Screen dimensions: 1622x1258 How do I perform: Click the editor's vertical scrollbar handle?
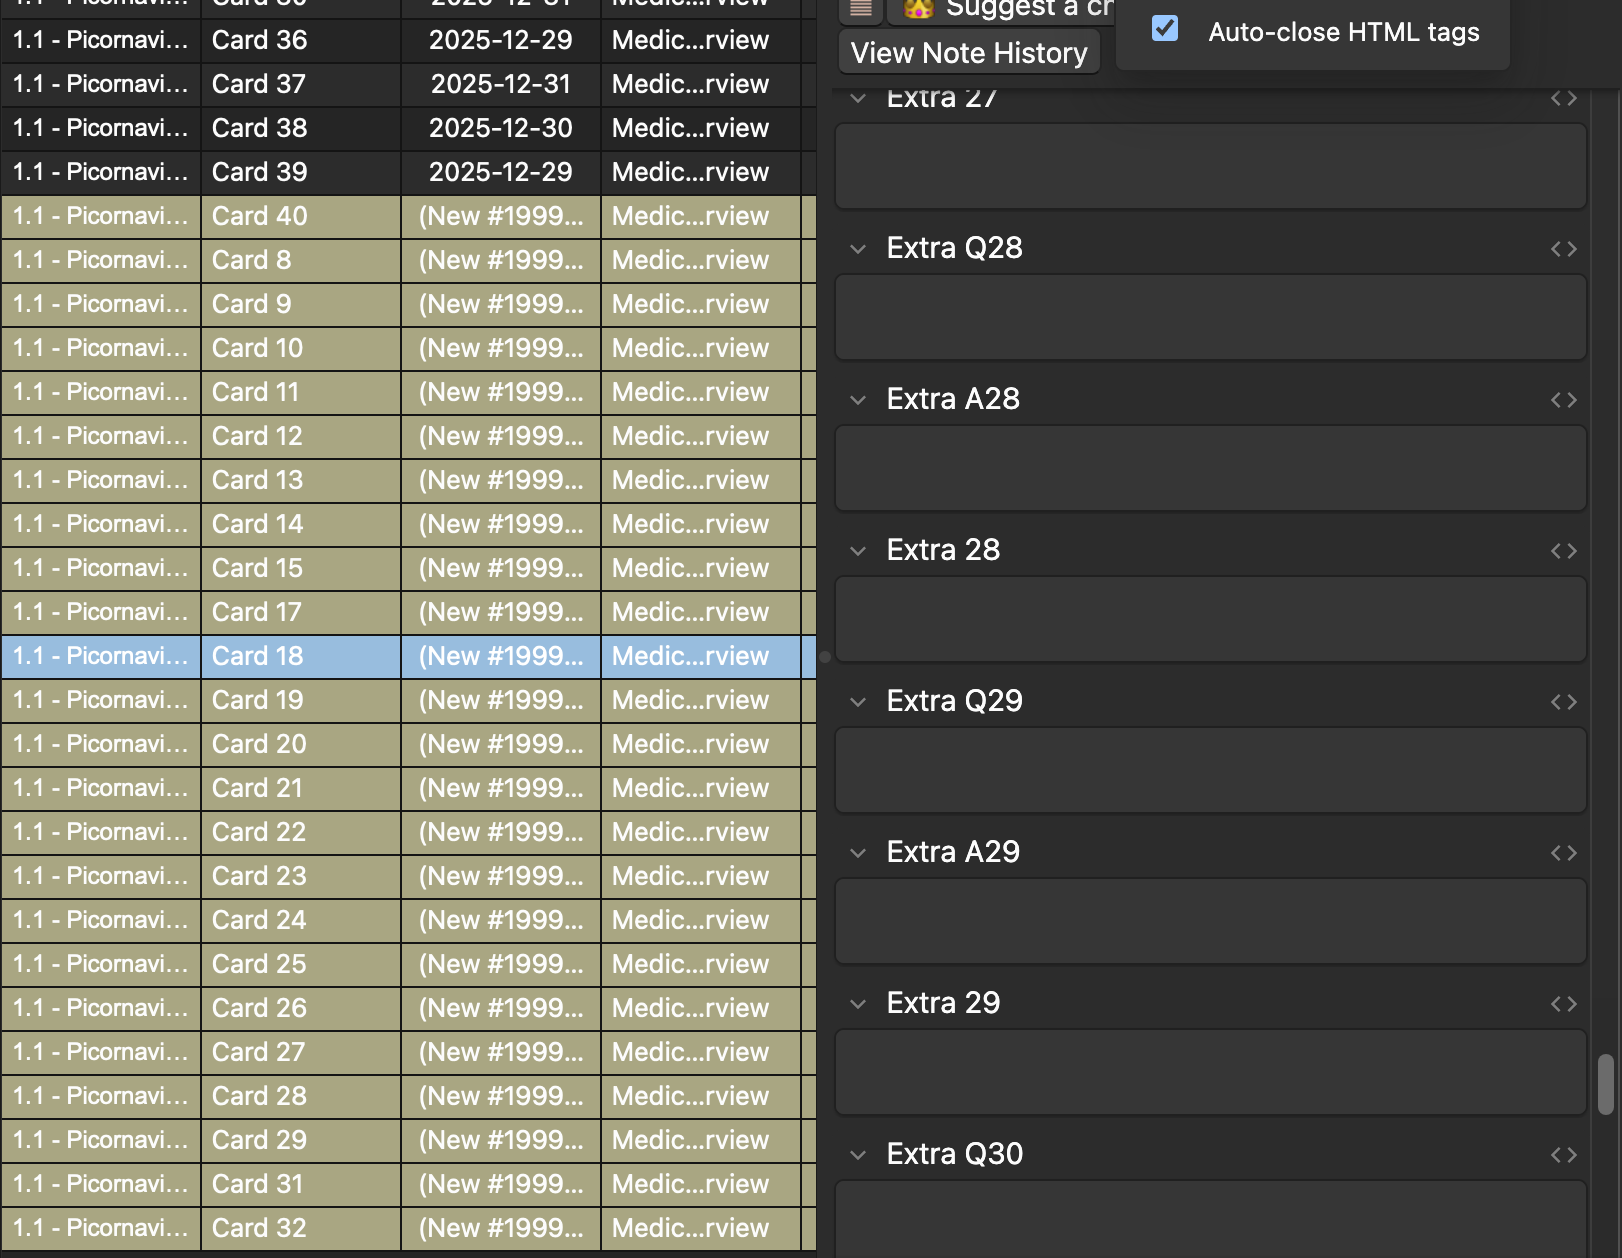pyautogui.click(x=1606, y=1084)
